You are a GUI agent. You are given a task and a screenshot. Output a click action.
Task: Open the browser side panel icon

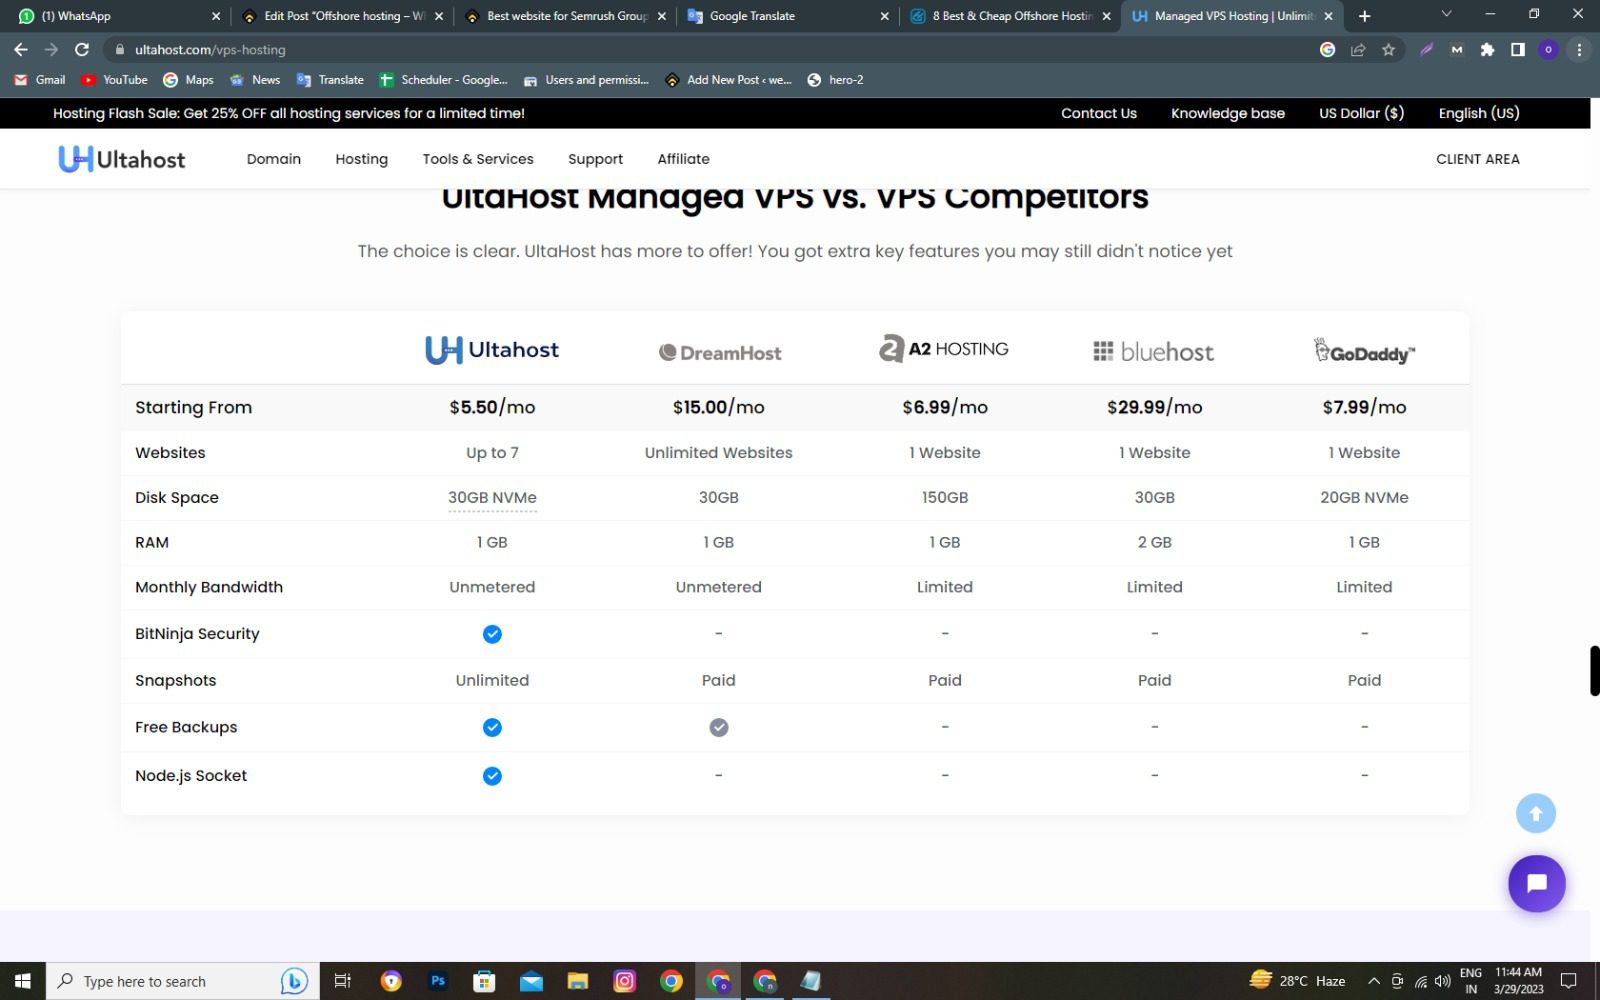point(1517,49)
